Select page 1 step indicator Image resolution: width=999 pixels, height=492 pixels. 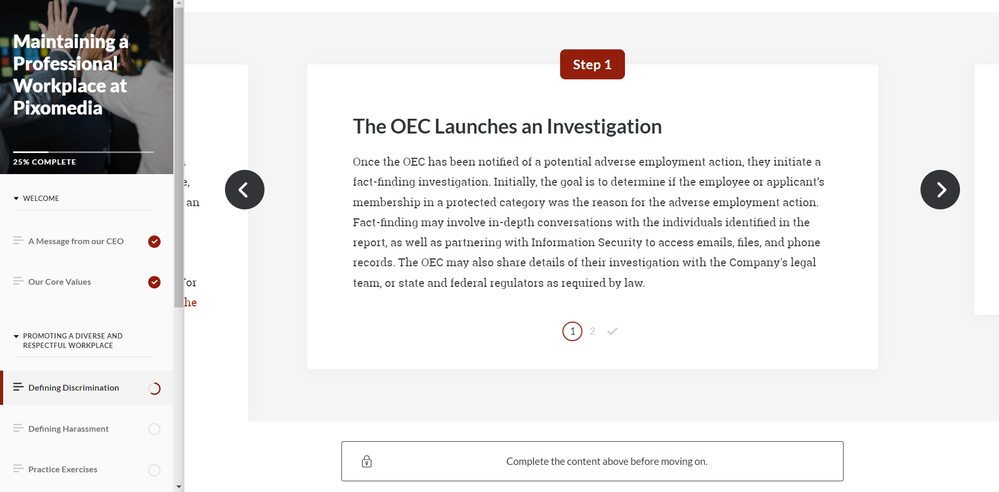click(572, 331)
